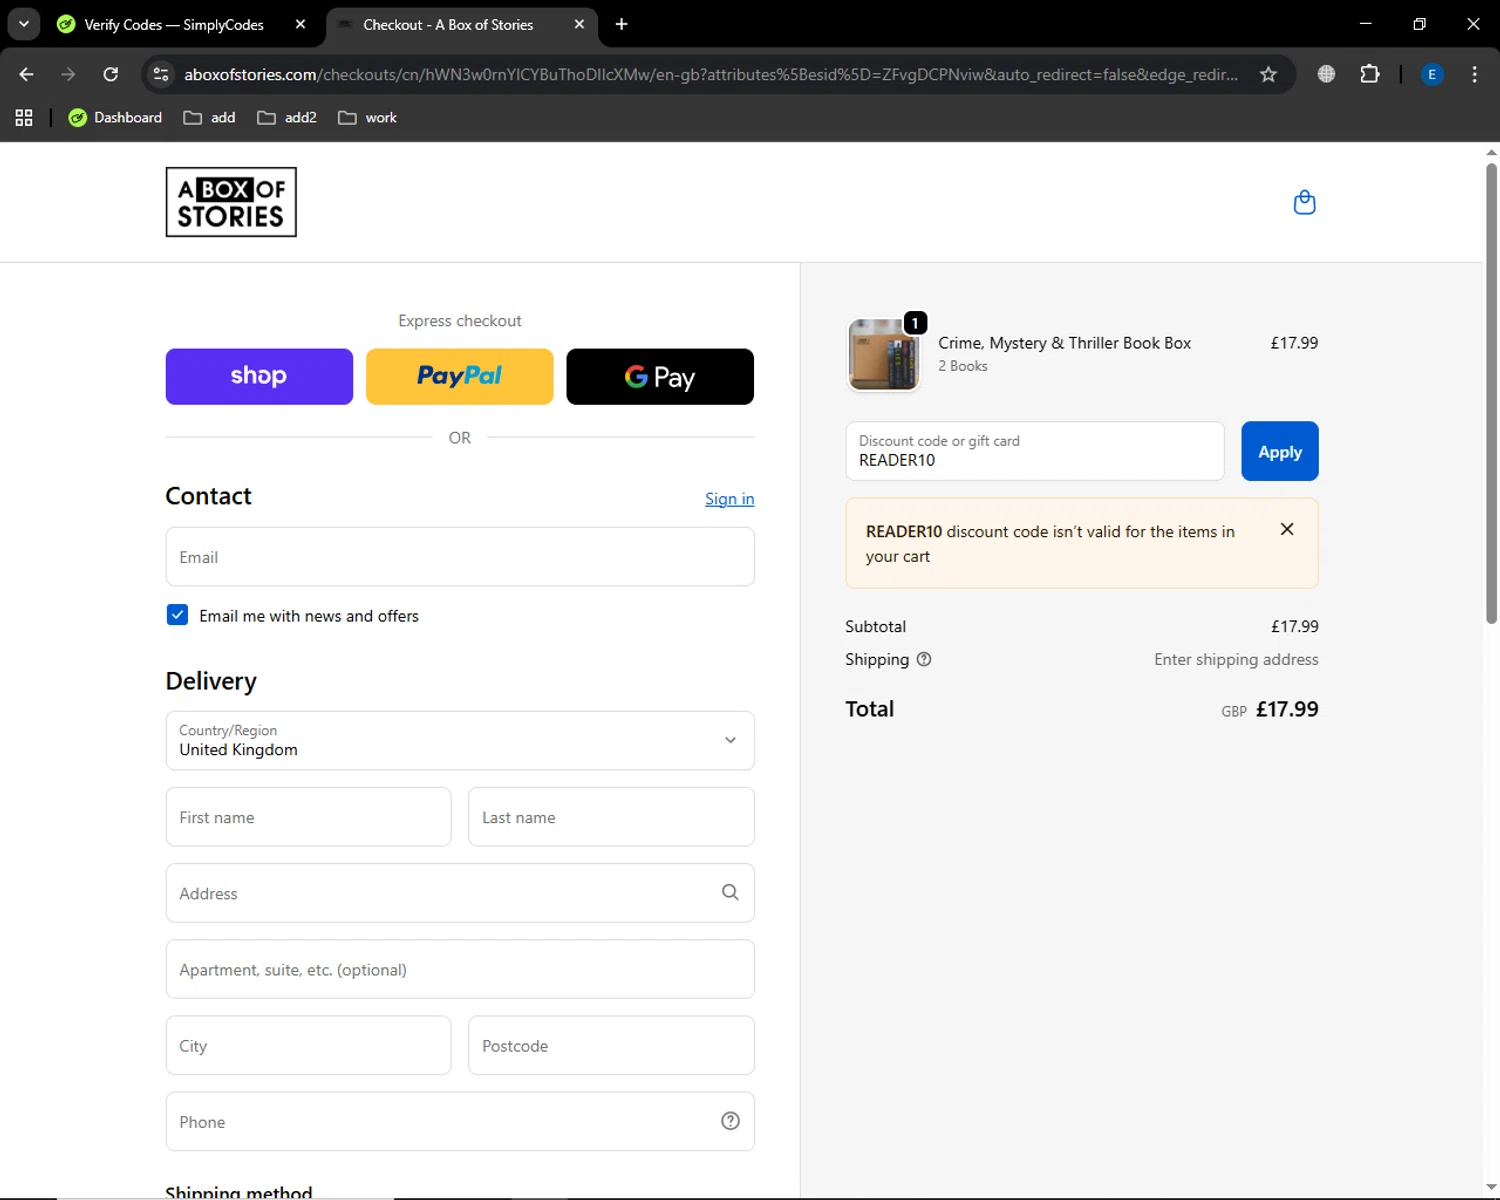Open the apps grid in bookmarks bar

click(24, 118)
